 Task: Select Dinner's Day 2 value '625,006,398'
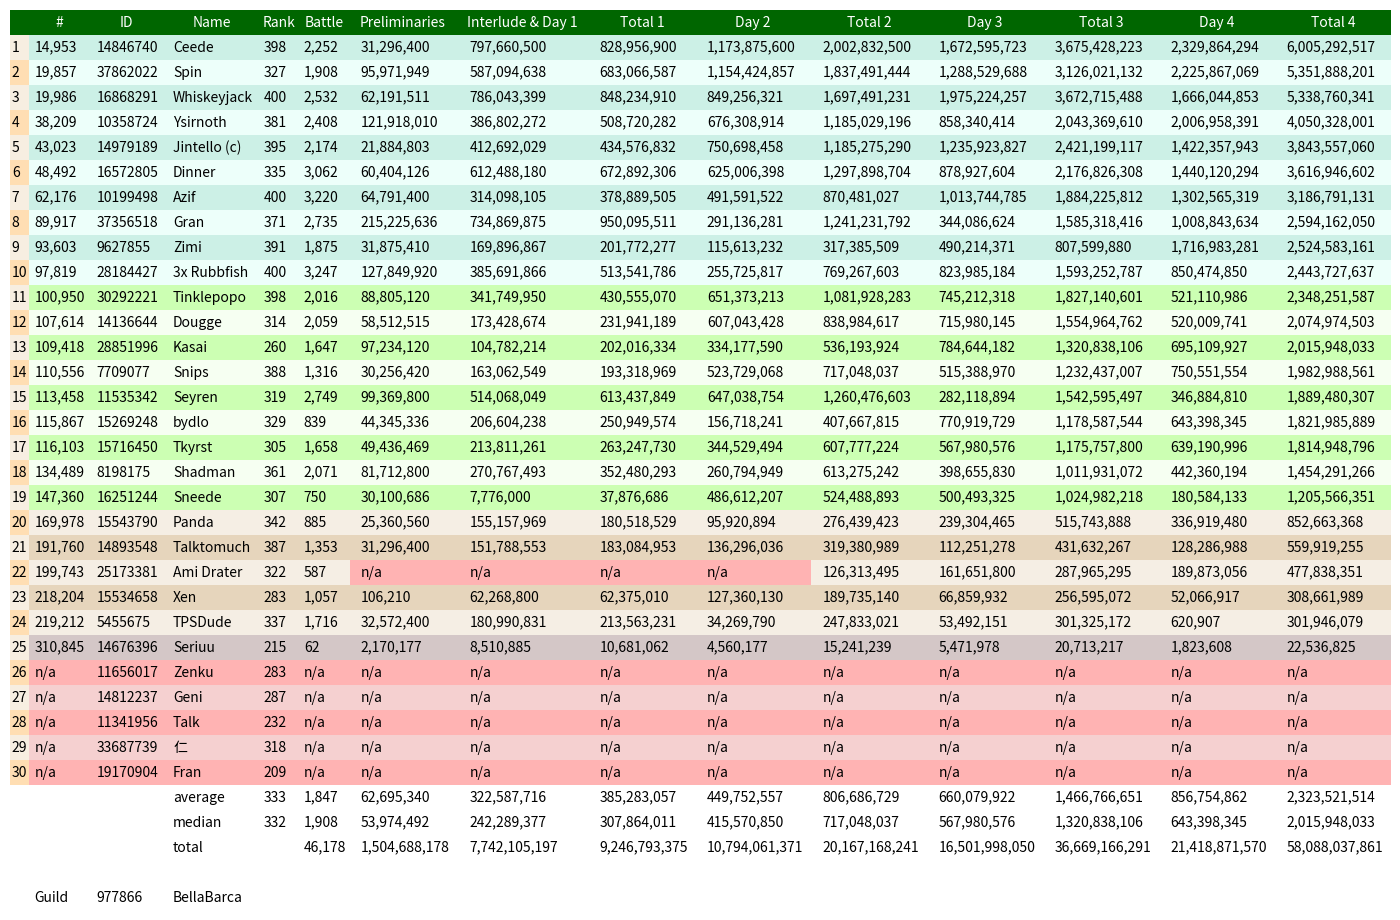745,172
